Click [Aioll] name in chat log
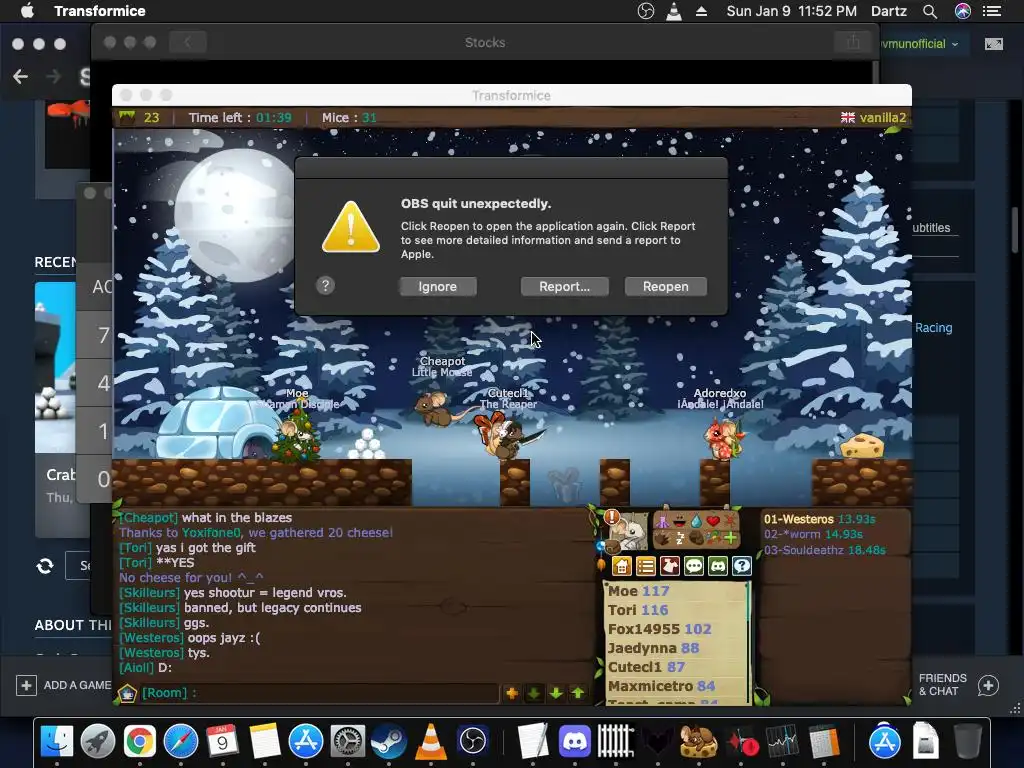Image resolution: width=1024 pixels, height=768 pixels. [136, 667]
